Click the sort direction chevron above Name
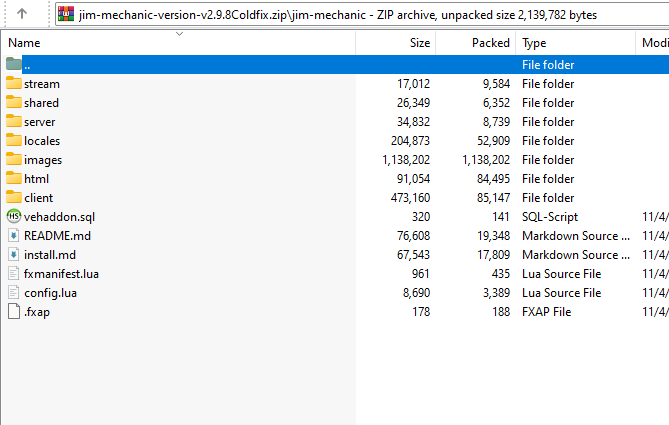This screenshot has width=669, height=425. pos(180,33)
